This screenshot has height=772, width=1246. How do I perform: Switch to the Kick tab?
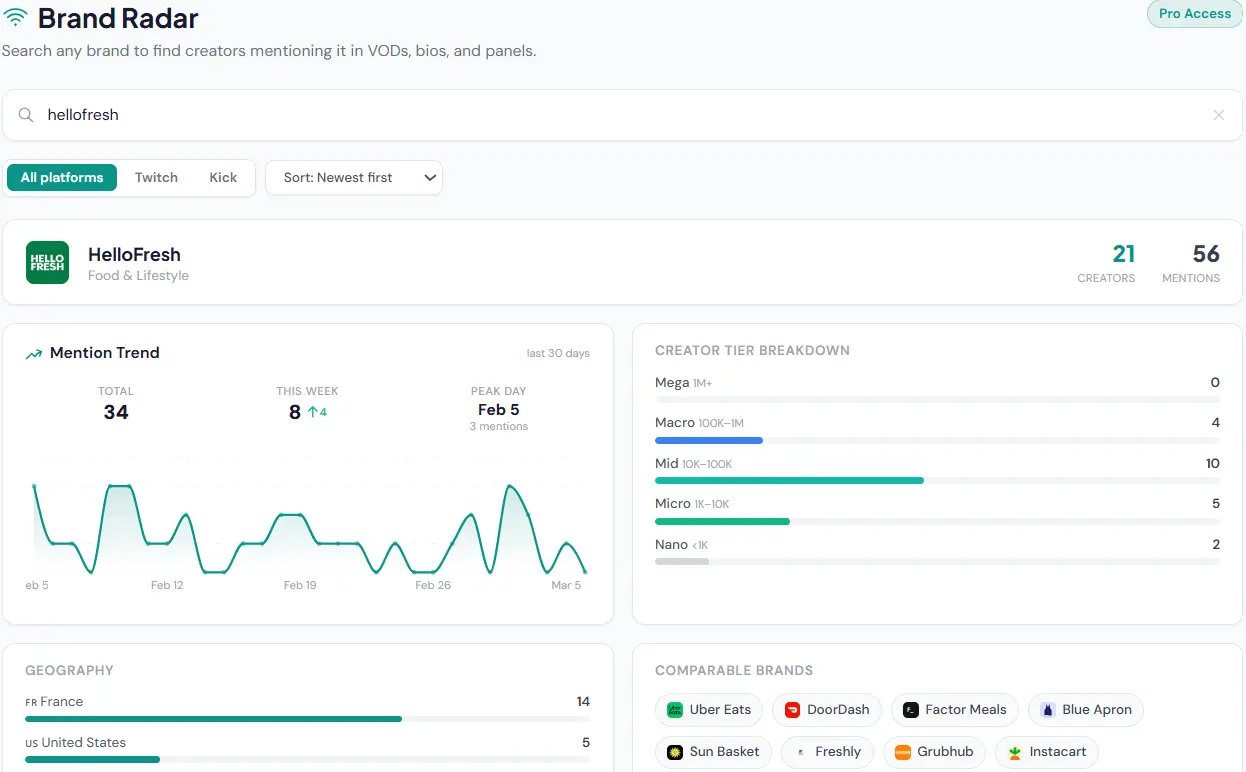(223, 177)
